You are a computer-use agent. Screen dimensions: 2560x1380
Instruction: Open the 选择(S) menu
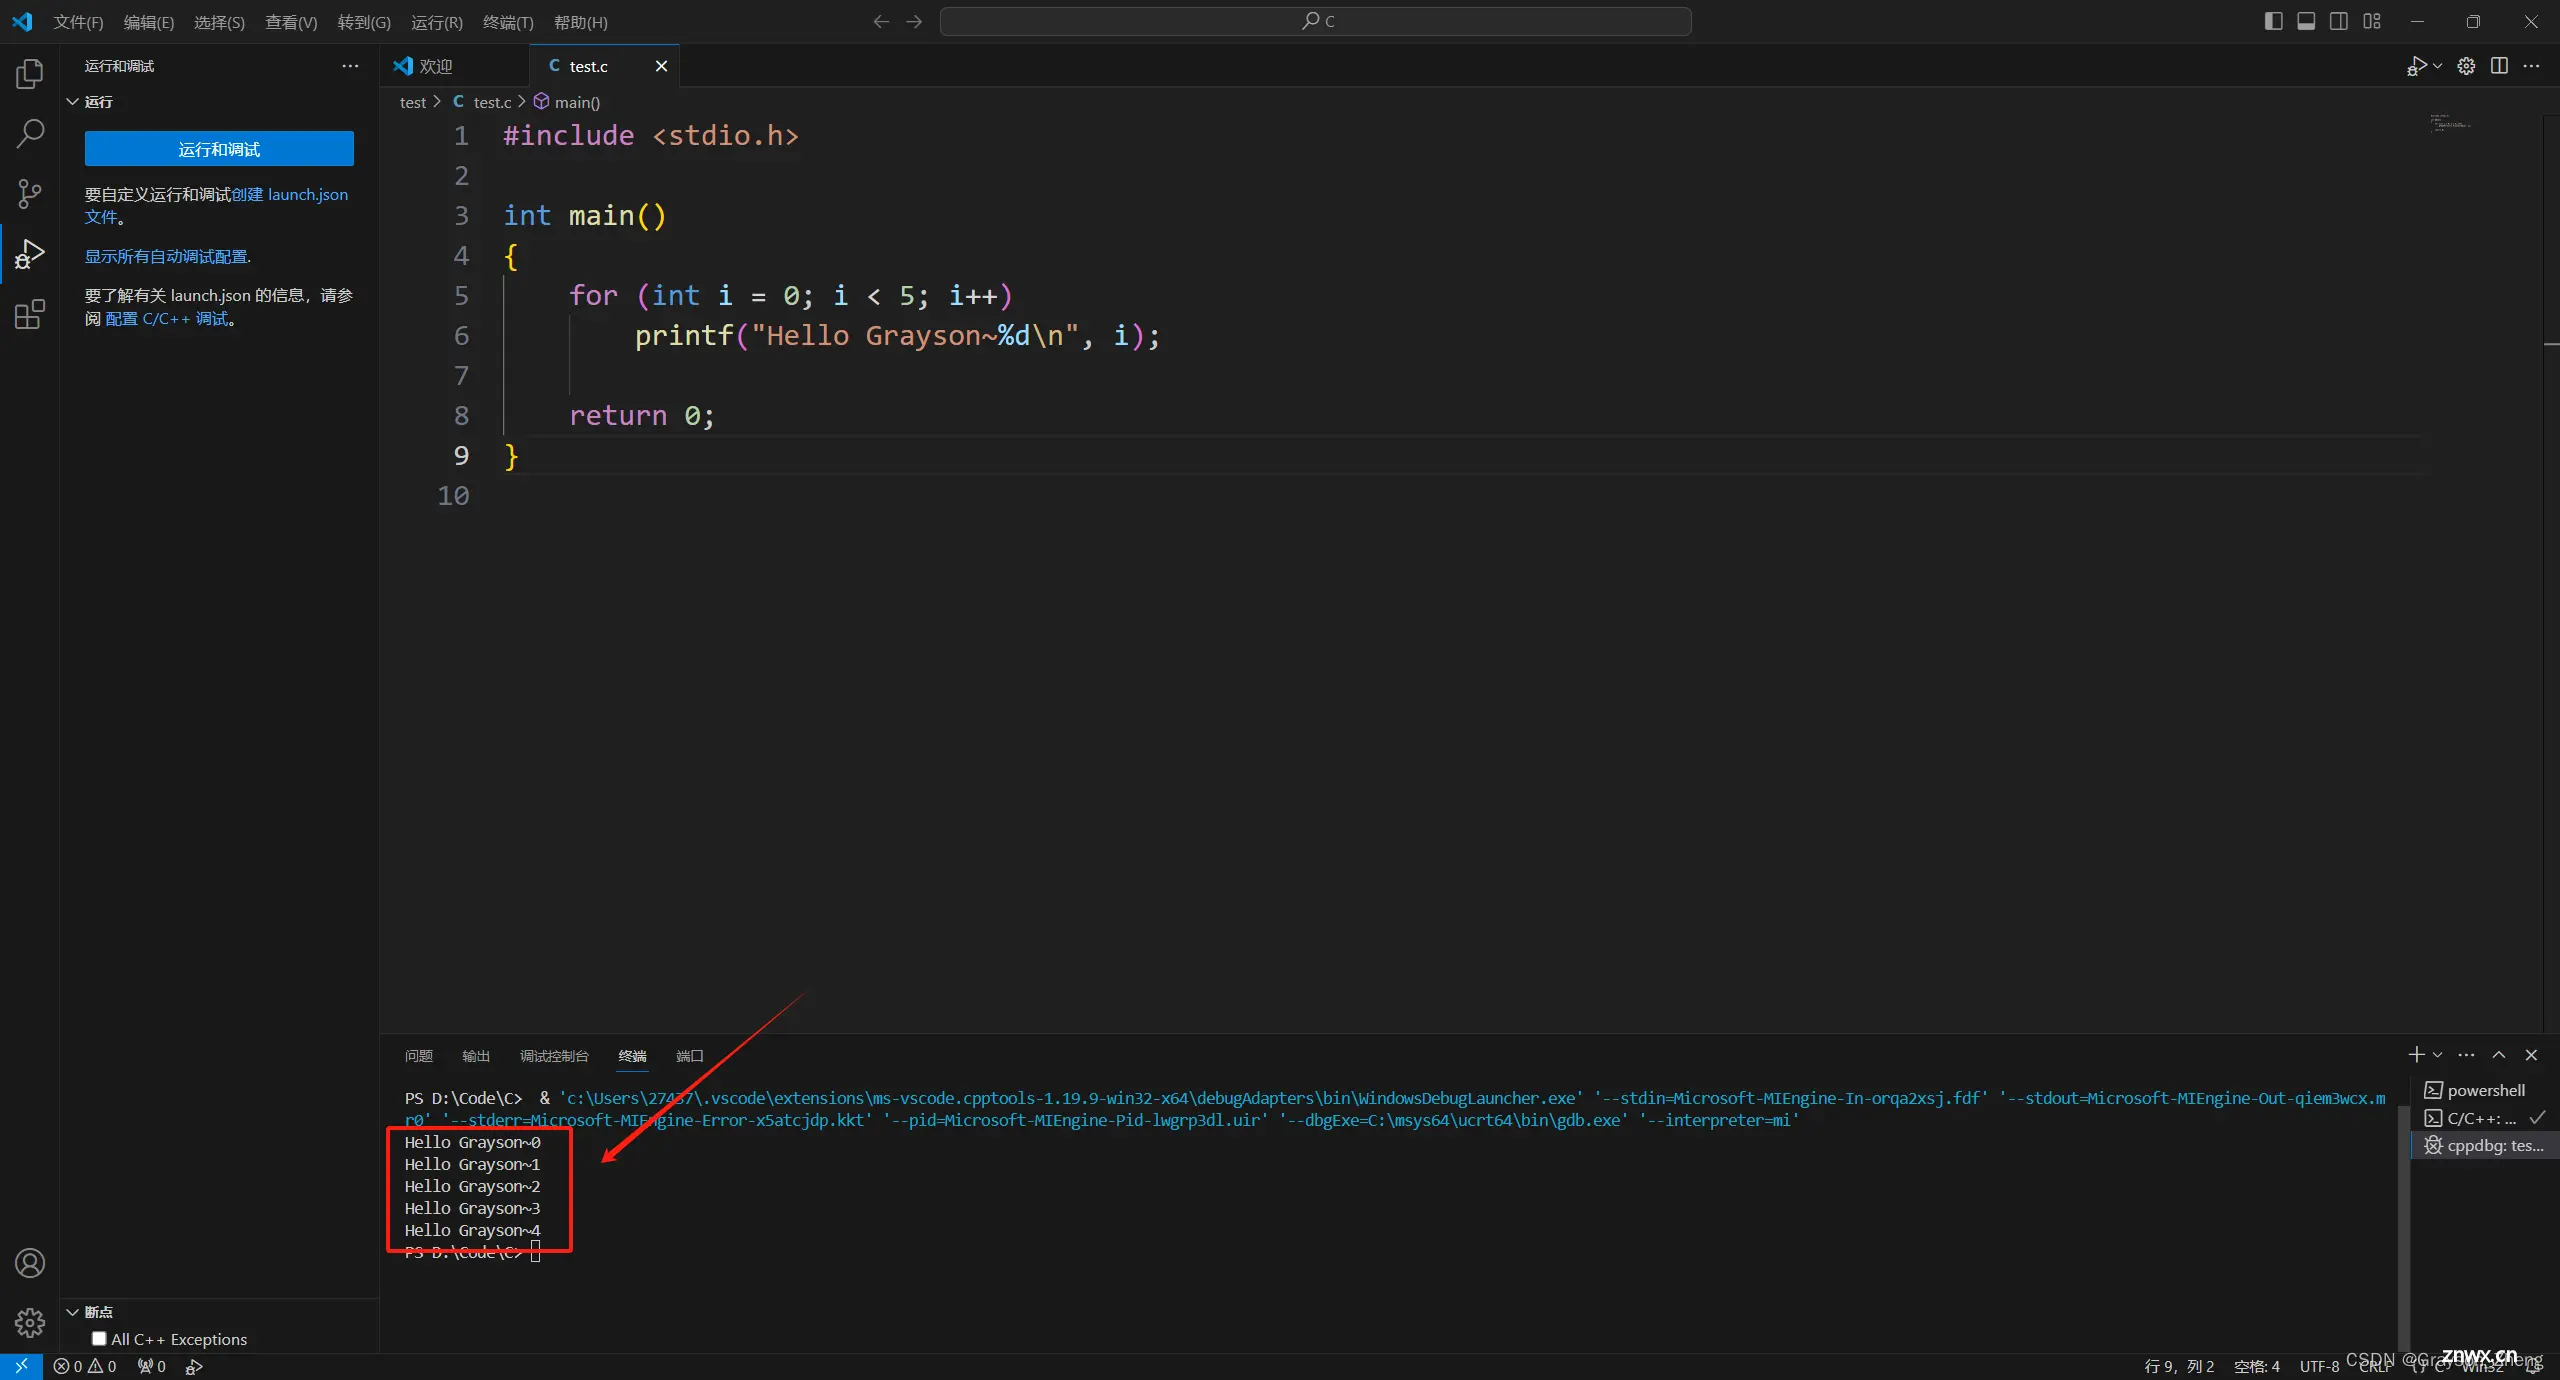pos(219,22)
